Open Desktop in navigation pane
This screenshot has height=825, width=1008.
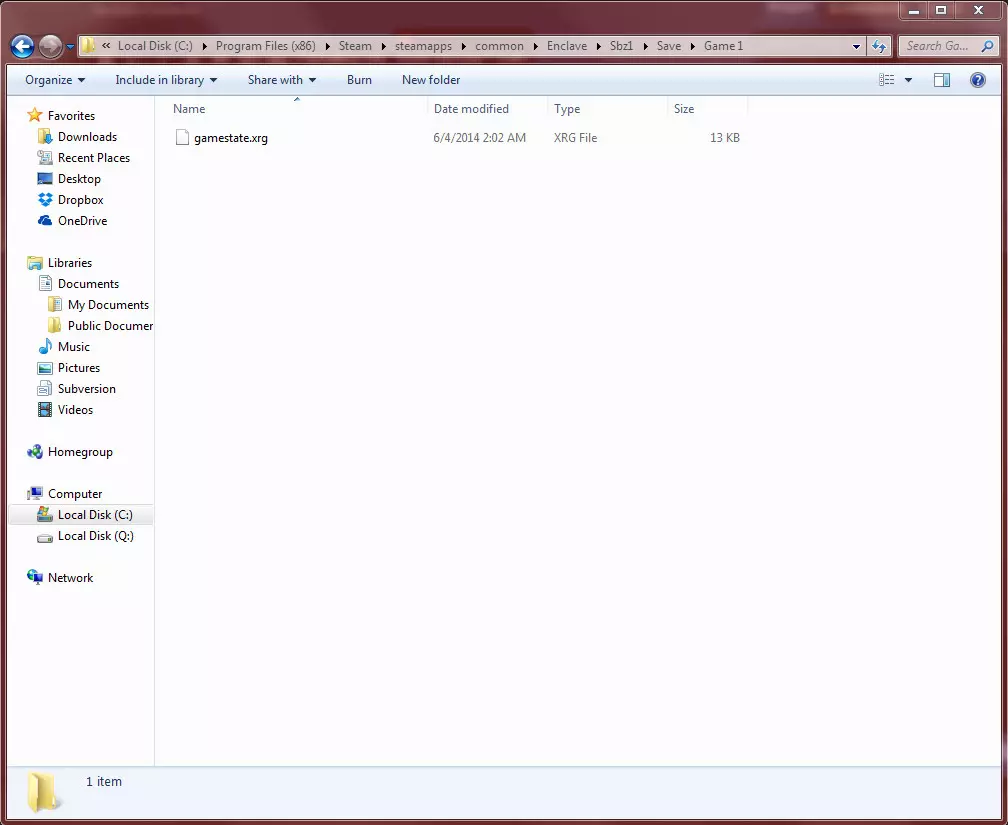[79, 179]
